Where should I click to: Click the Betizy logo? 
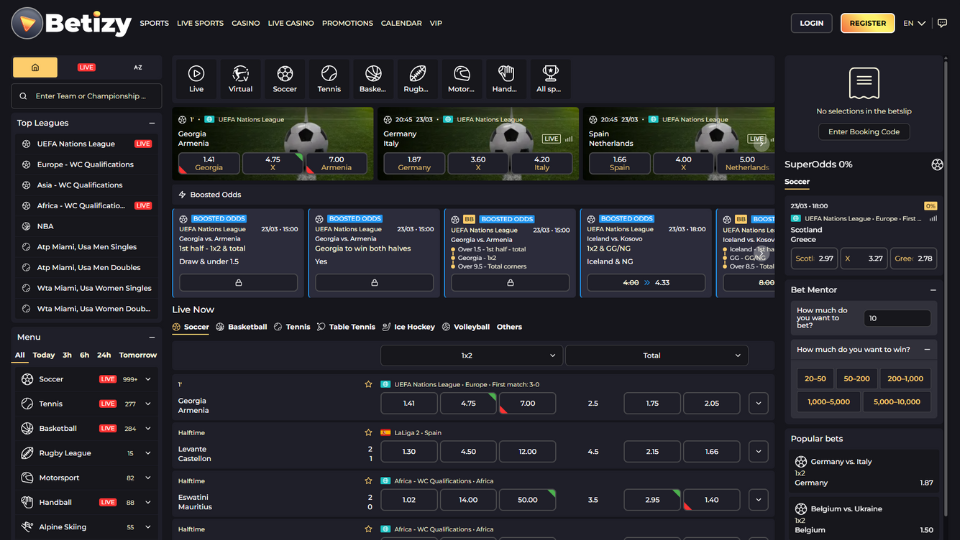tap(71, 23)
